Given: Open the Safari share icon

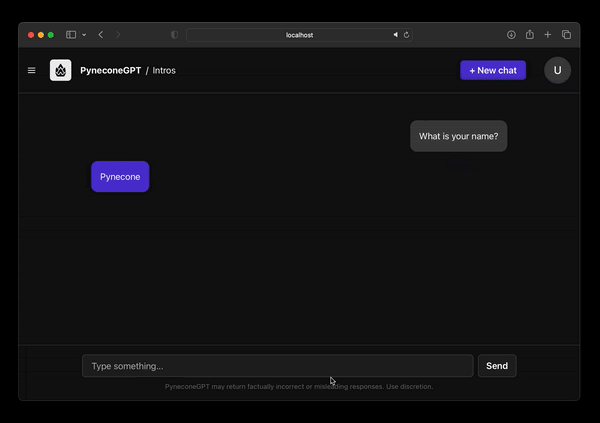Looking at the screenshot, I should click(x=530, y=34).
